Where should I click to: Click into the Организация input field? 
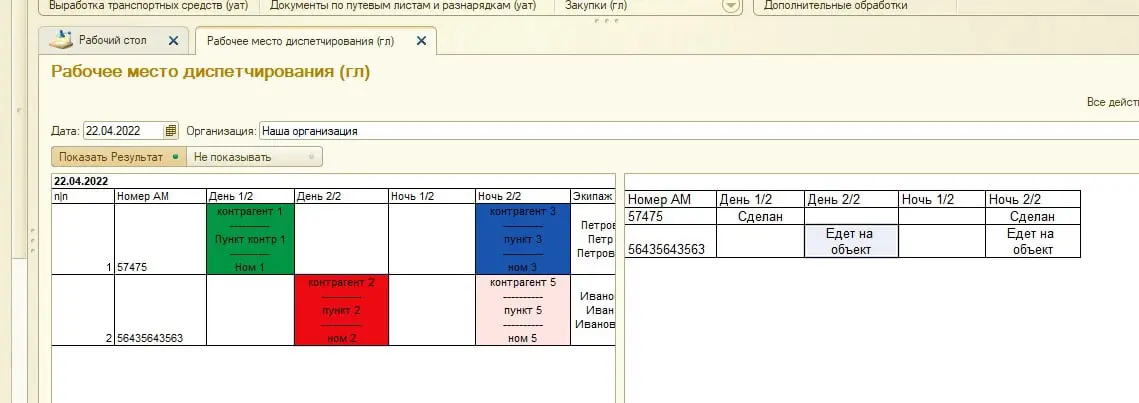click(690, 131)
